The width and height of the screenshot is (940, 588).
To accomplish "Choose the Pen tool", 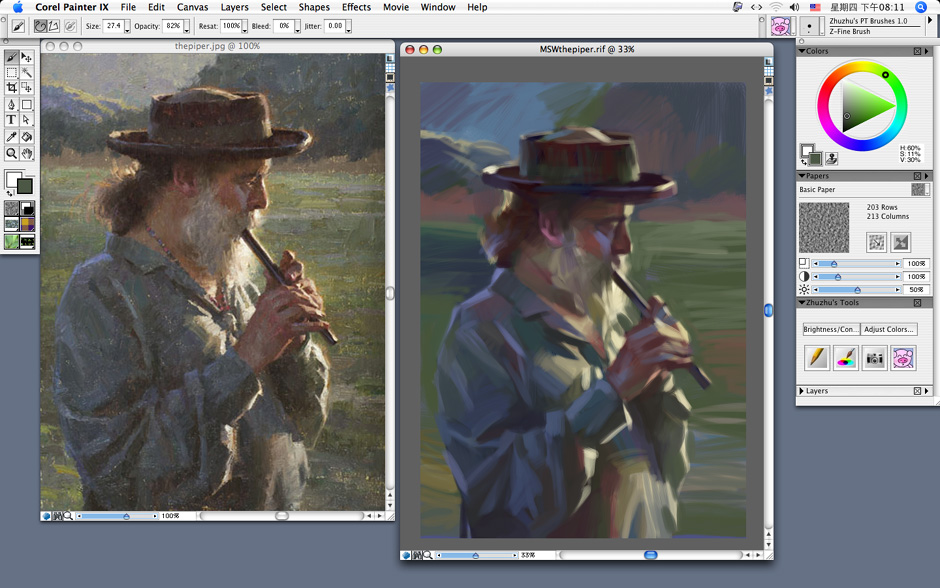I will click(x=11, y=105).
